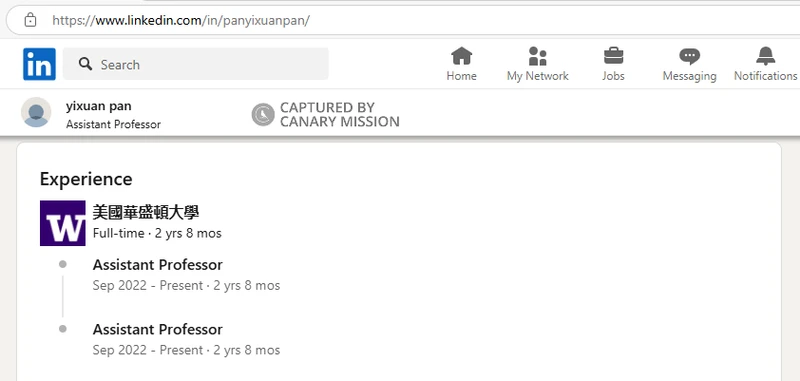Click the Home menu label

pyautogui.click(x=461, y=76)
